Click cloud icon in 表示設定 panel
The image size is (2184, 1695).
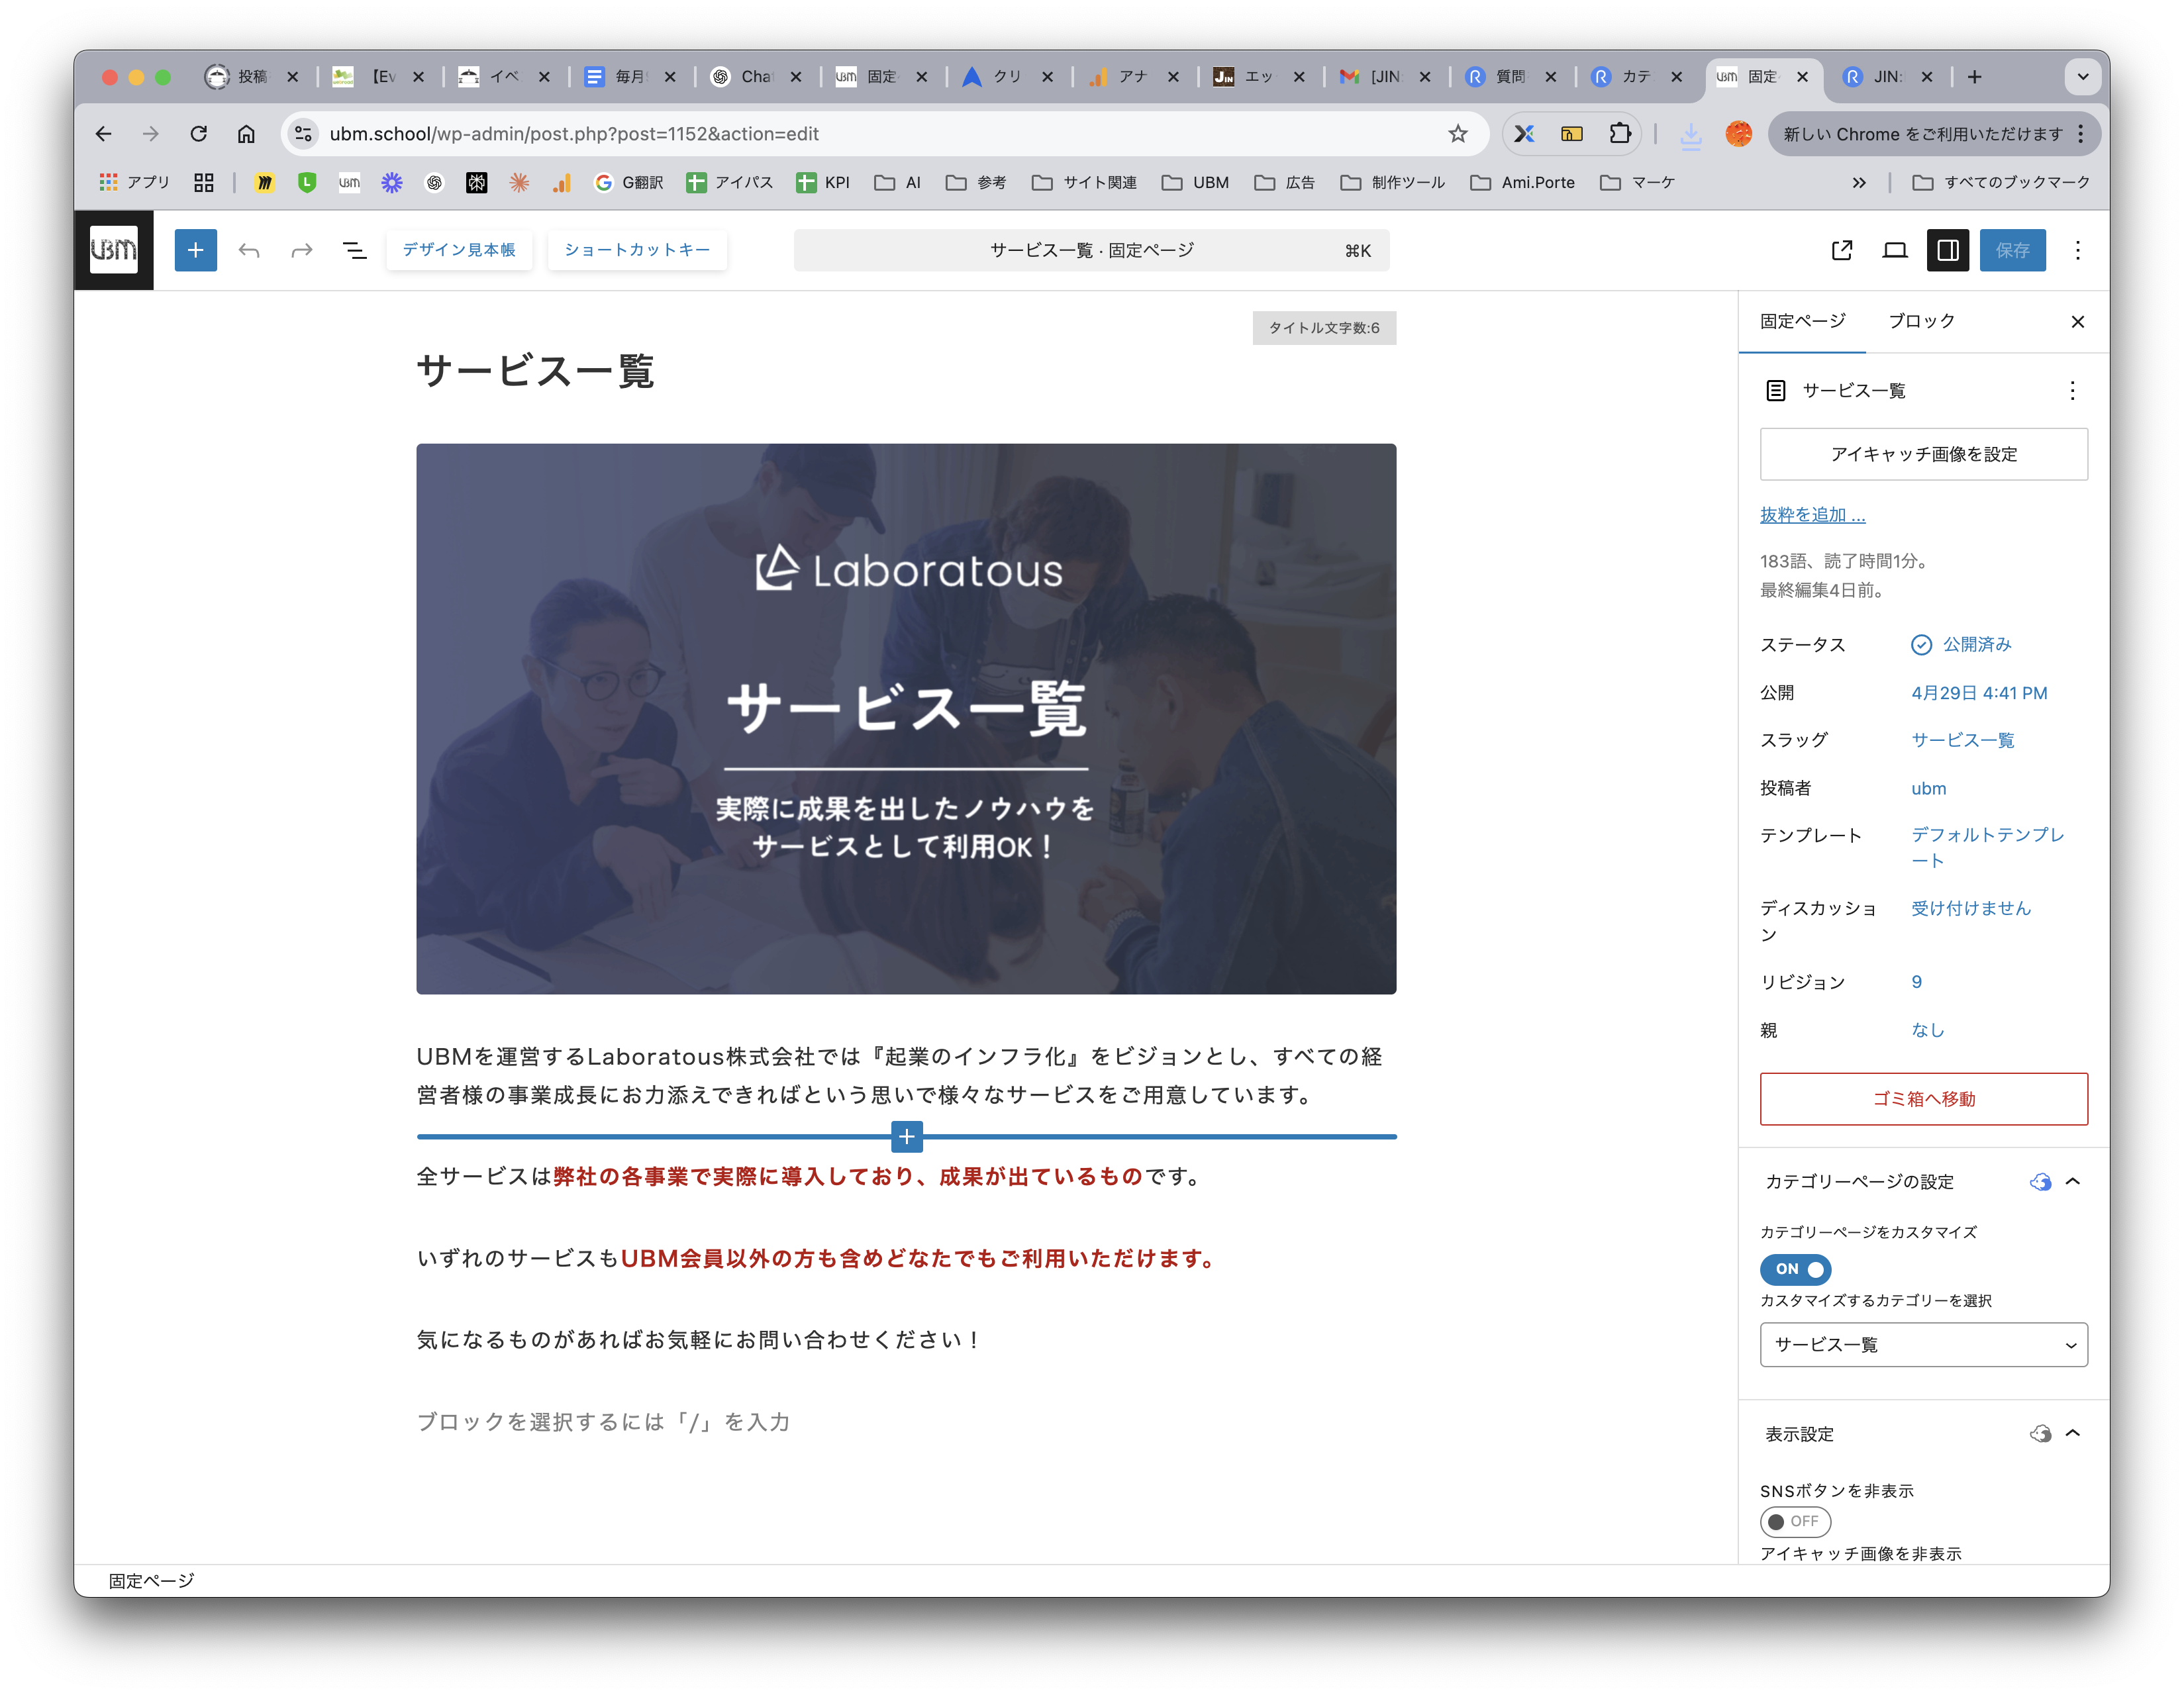click(x=2040, y=1434)
